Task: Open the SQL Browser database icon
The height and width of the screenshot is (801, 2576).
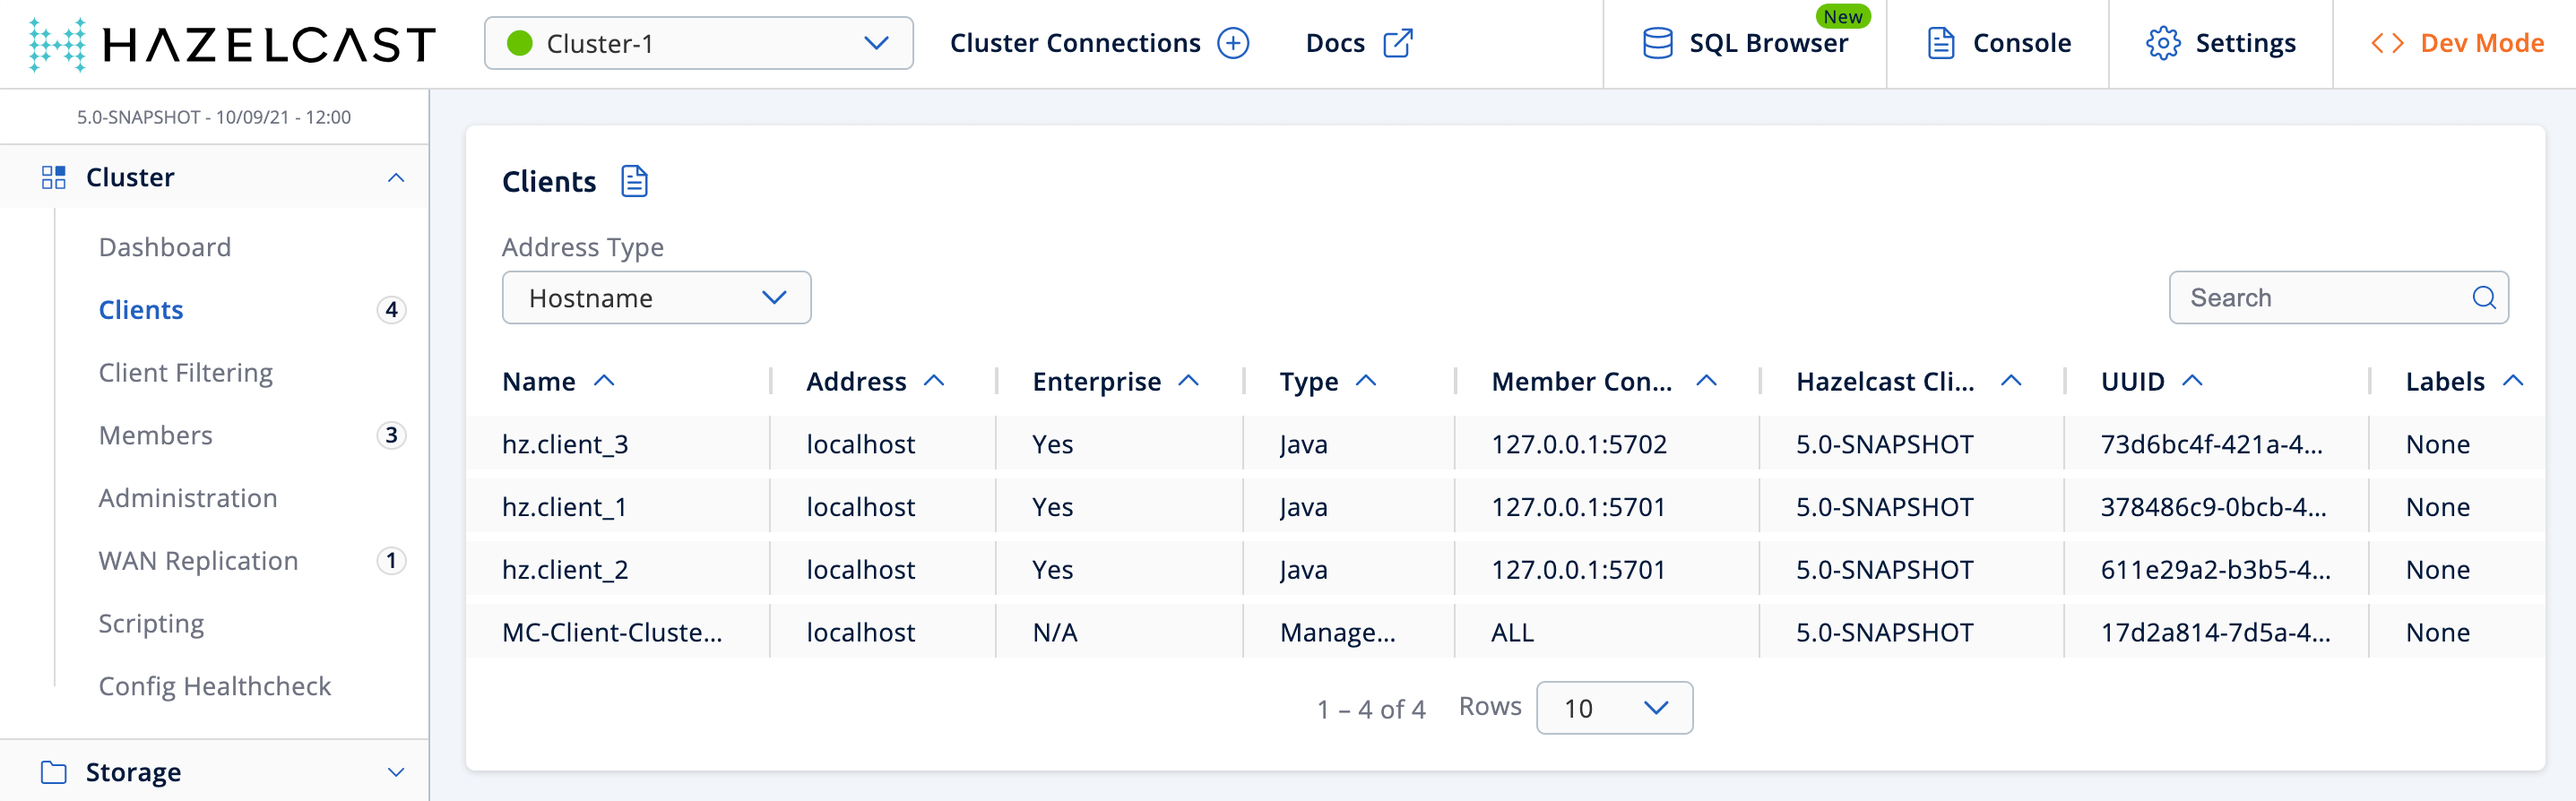Action: pos(1657,44)
